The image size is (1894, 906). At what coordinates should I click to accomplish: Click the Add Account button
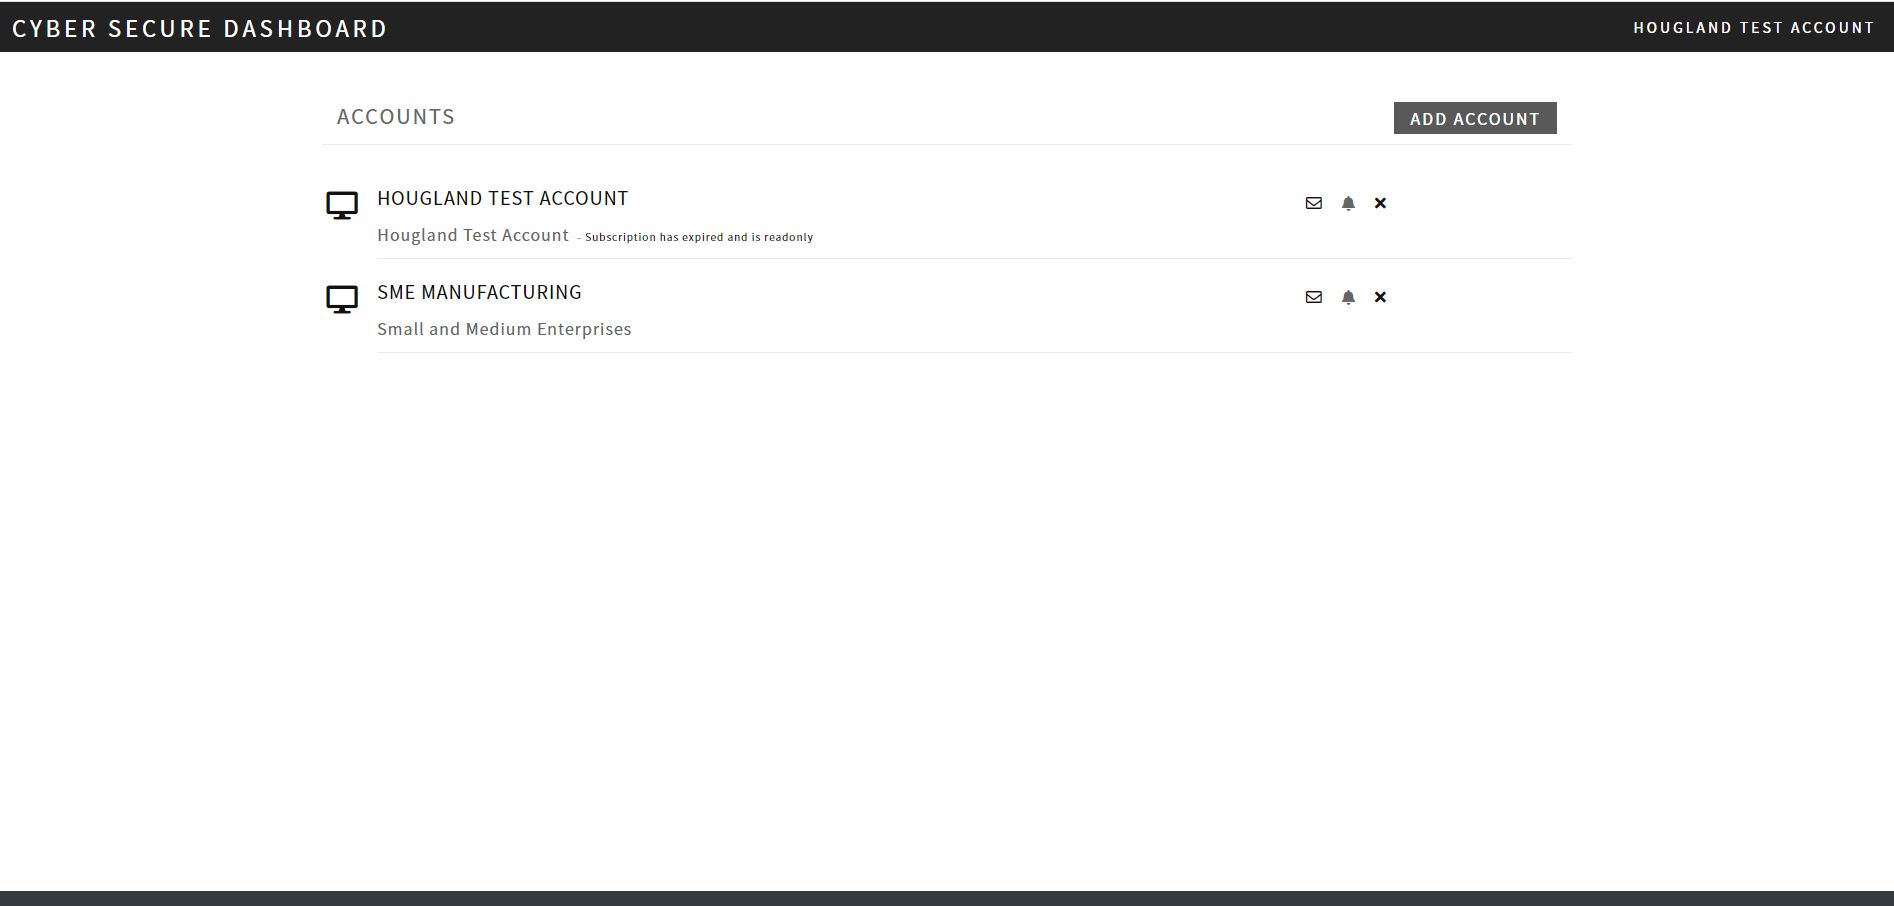(1475, 118)
